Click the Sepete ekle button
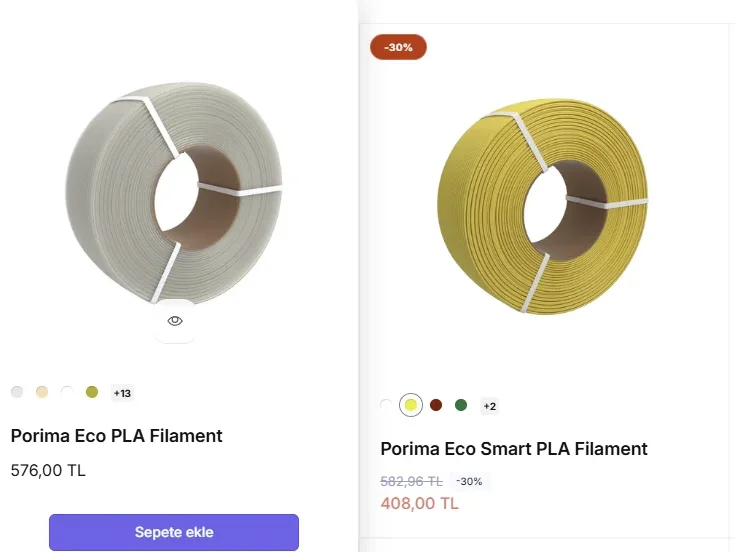Image resolution: width=735 pixels, height=552 pixels. (x=174, y=532)
